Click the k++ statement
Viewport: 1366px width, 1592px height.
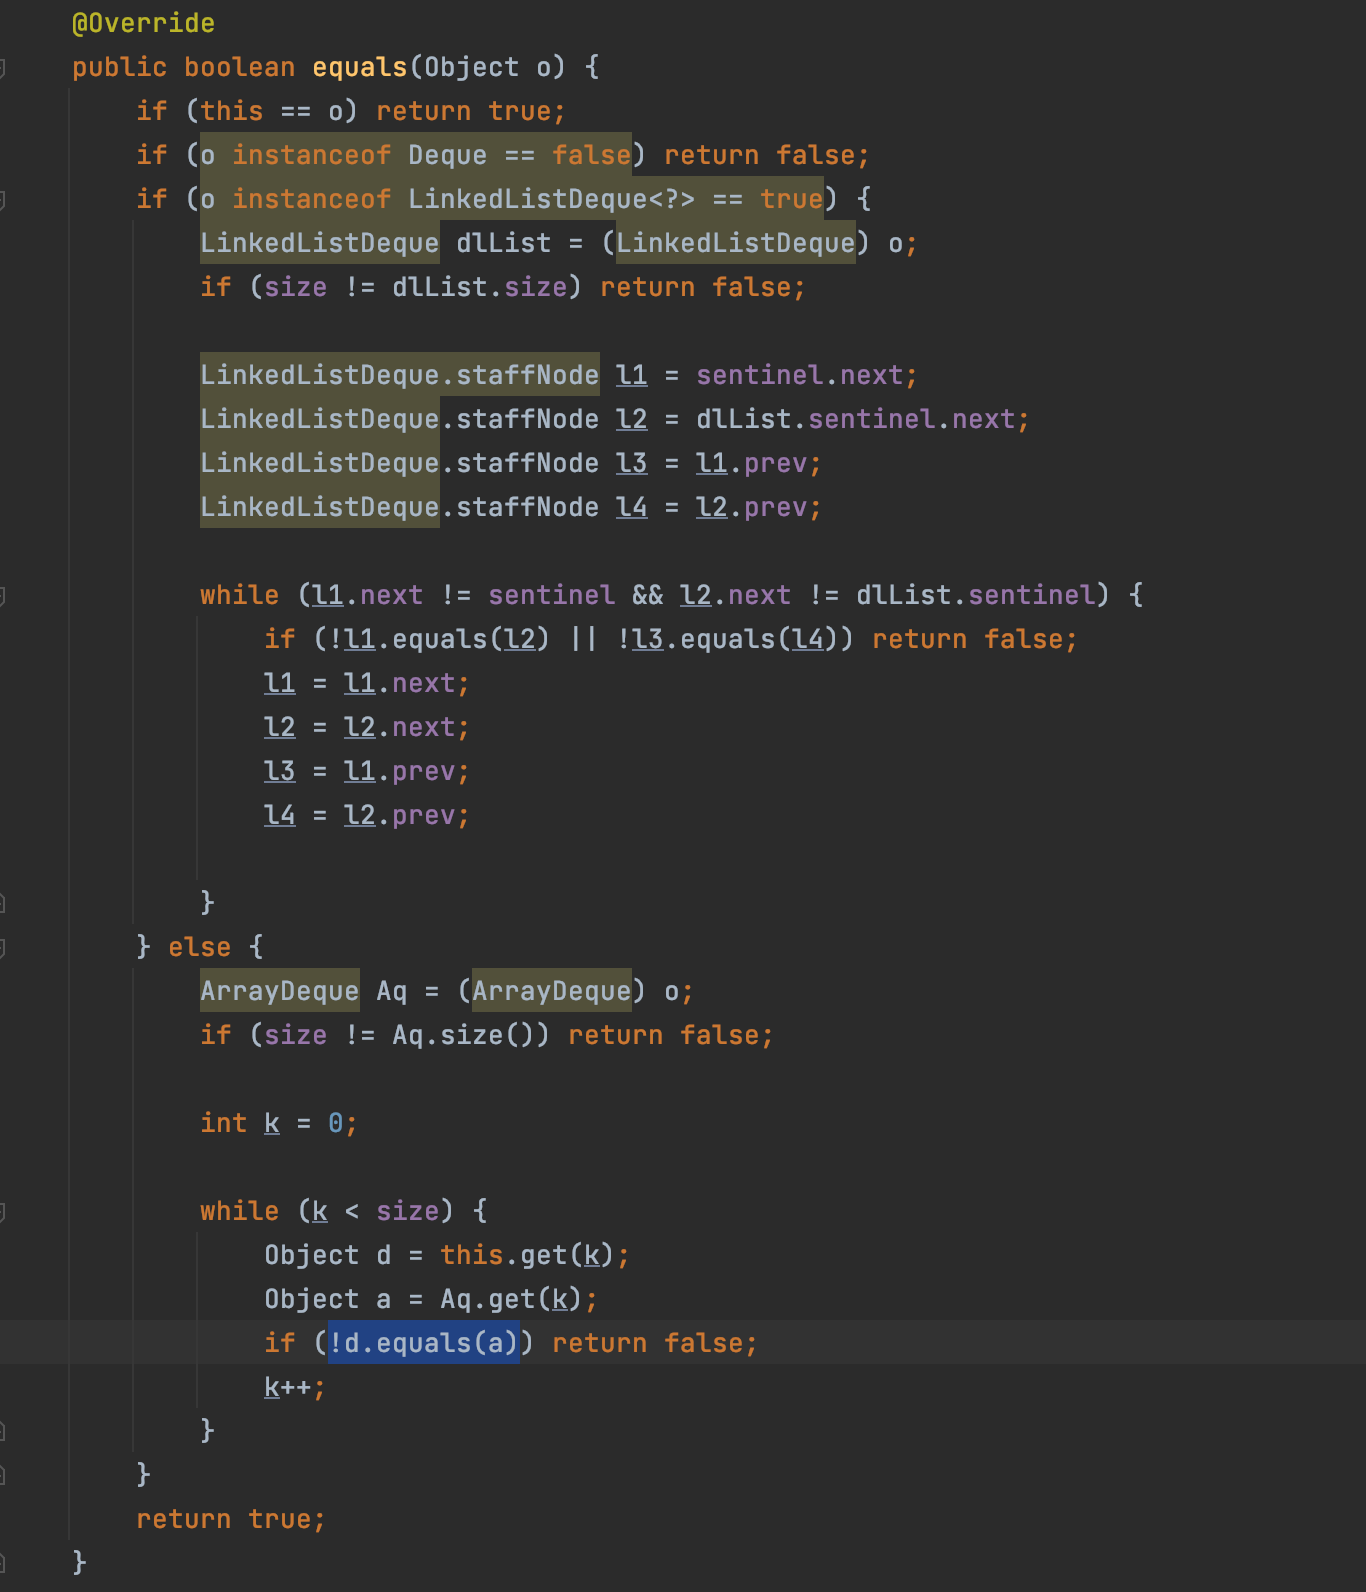pos(293,1387)
